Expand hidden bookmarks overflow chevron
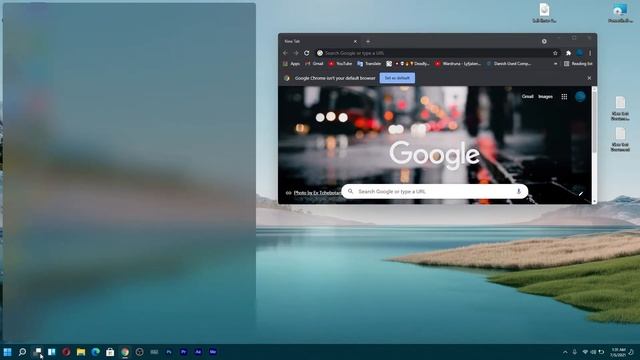Viewport: 640px width, 360px height. (x=555, y=64)
